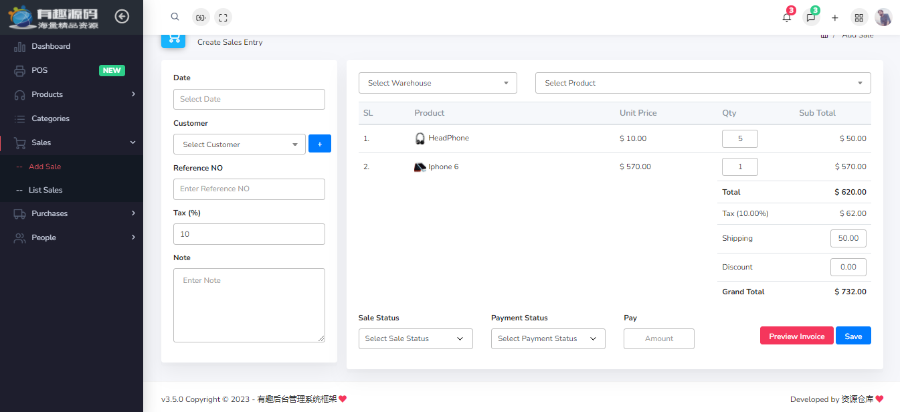900x412 pixels.
Task: Toggle fullscreen mode icon
Action: click(x=223, y=17)
